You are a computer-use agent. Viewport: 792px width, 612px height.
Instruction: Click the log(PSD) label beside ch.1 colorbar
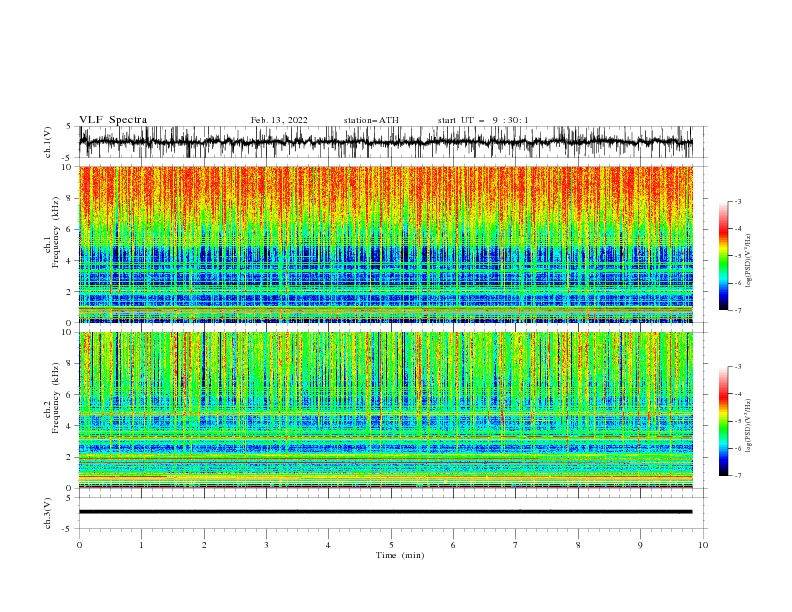(x=749, y=261)
